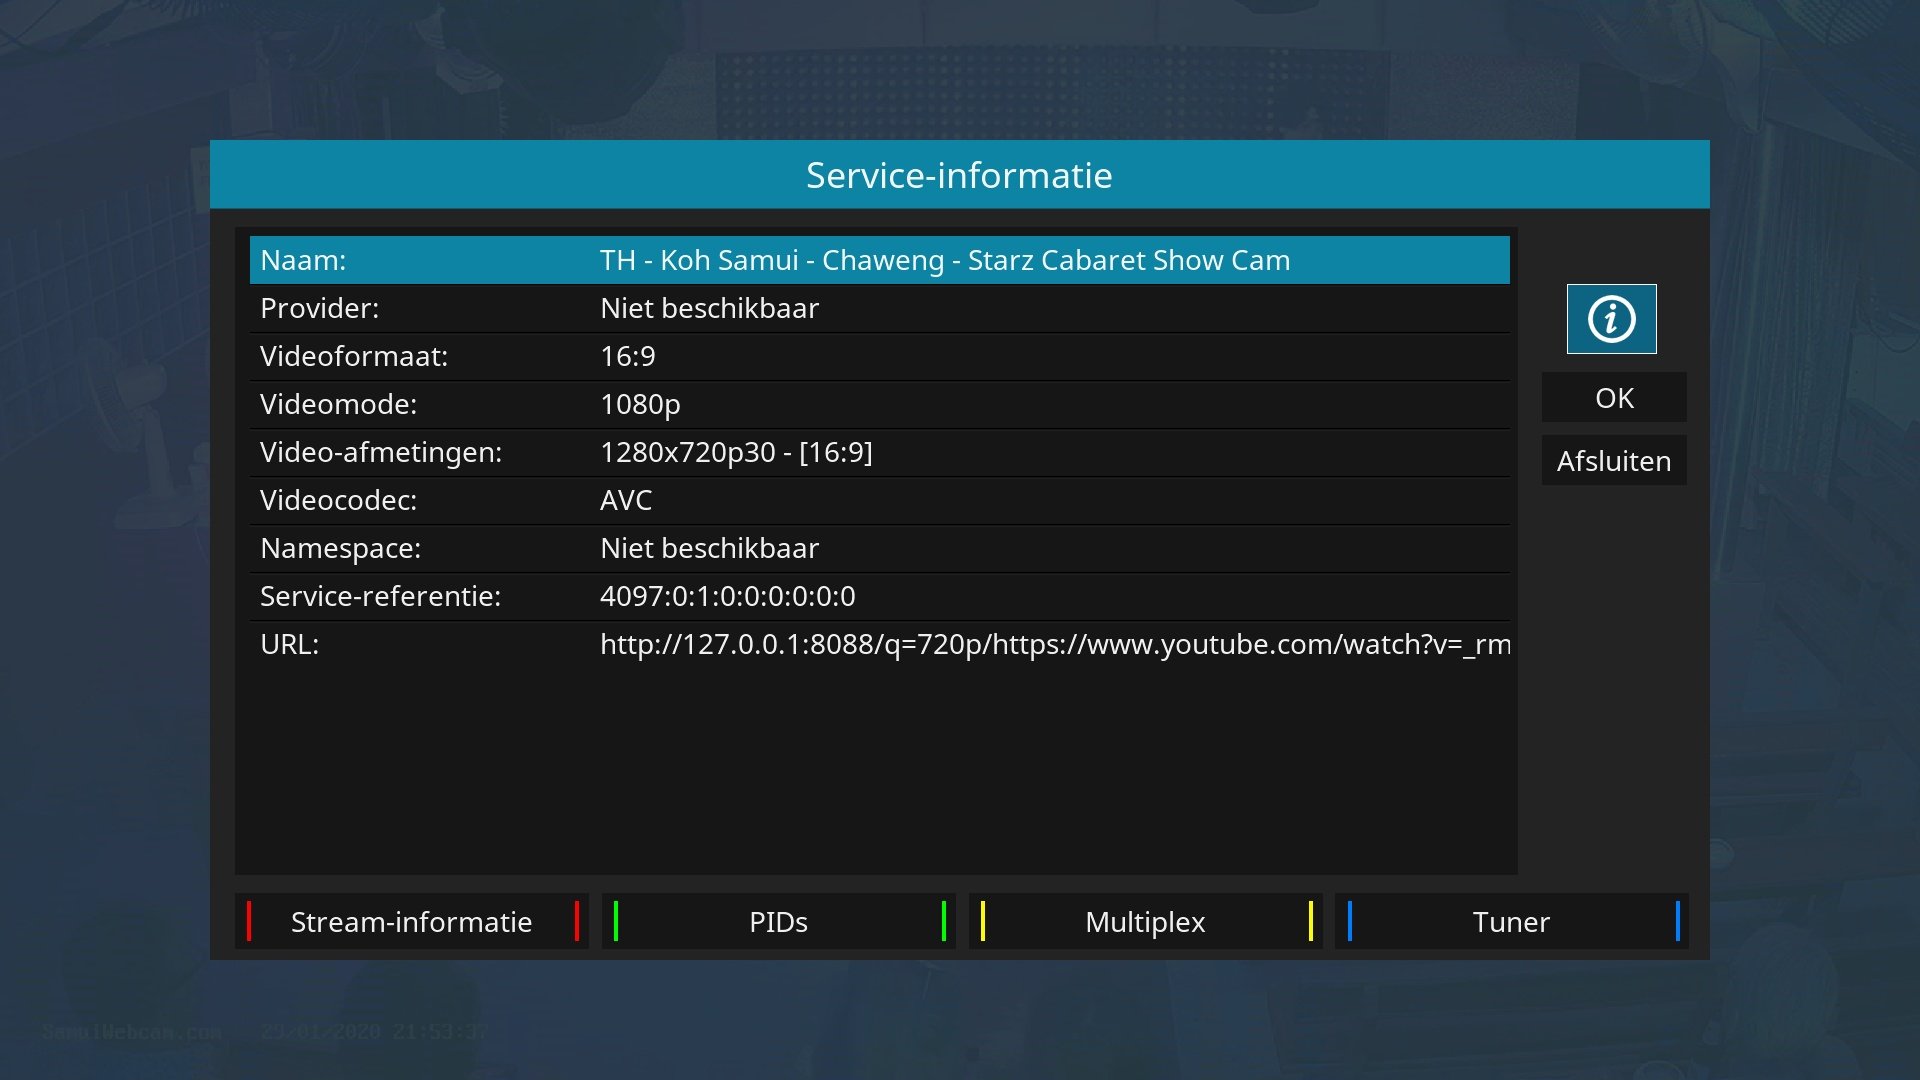Open the Multiplex yellow tab
Viewport: 1920px width, 1080px height.
pyautogui.click(x=1145, y=921)
